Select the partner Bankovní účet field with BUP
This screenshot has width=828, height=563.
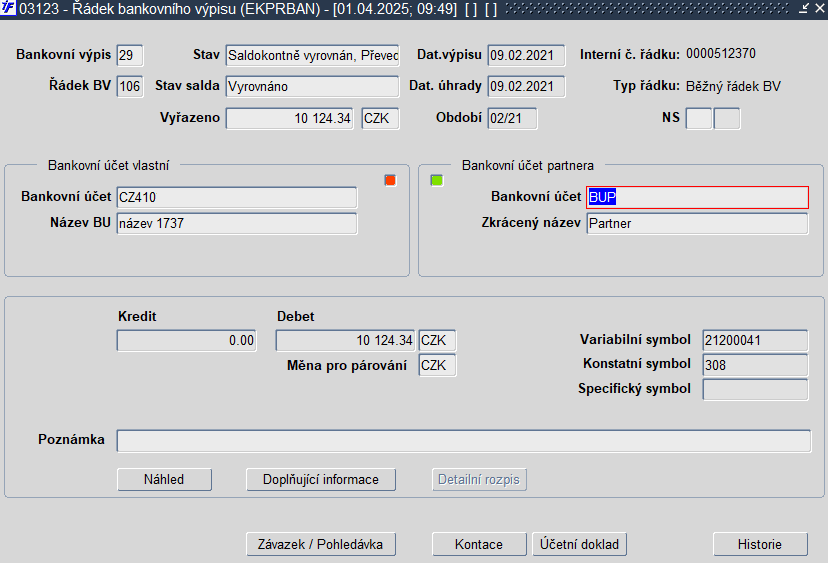pyautogui.click(x=697, y=197)
